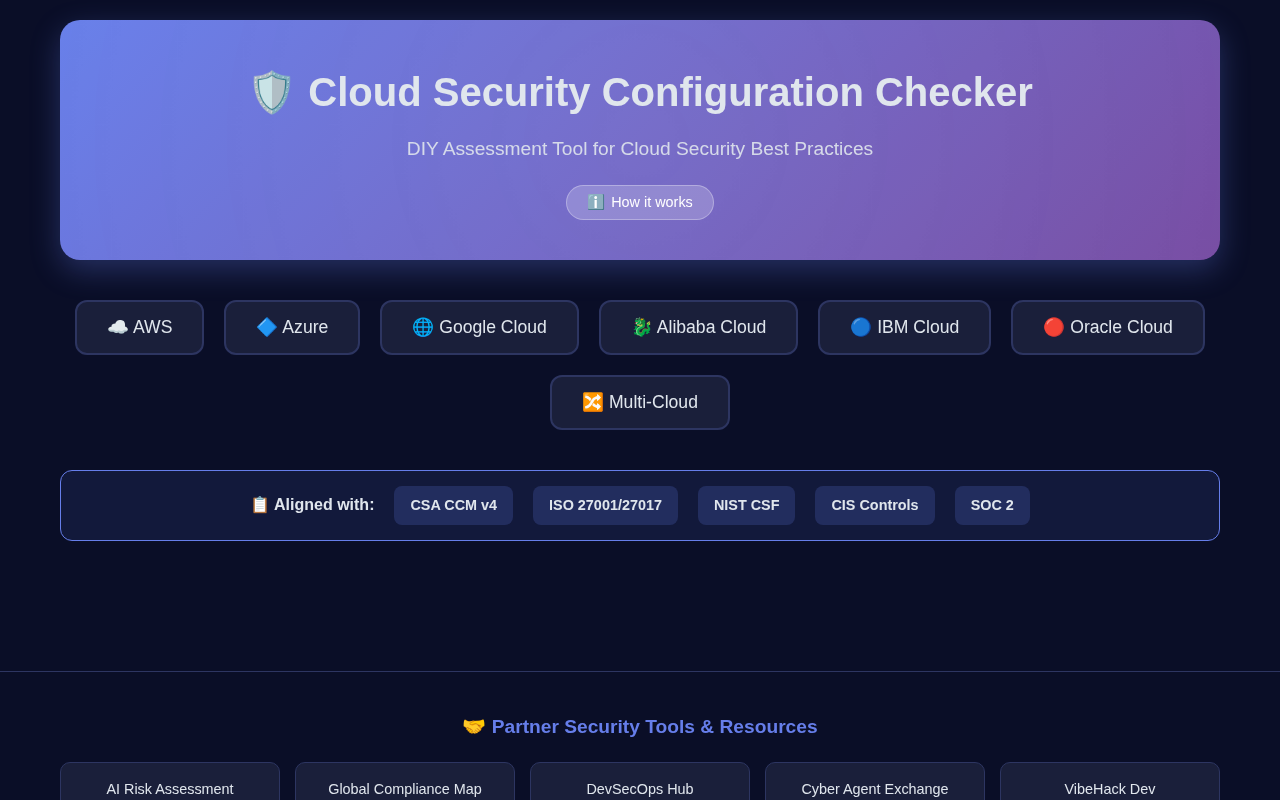Switch to the Google Cloud tab
The width and height of the screenshot is (1280, 800).
479,327
